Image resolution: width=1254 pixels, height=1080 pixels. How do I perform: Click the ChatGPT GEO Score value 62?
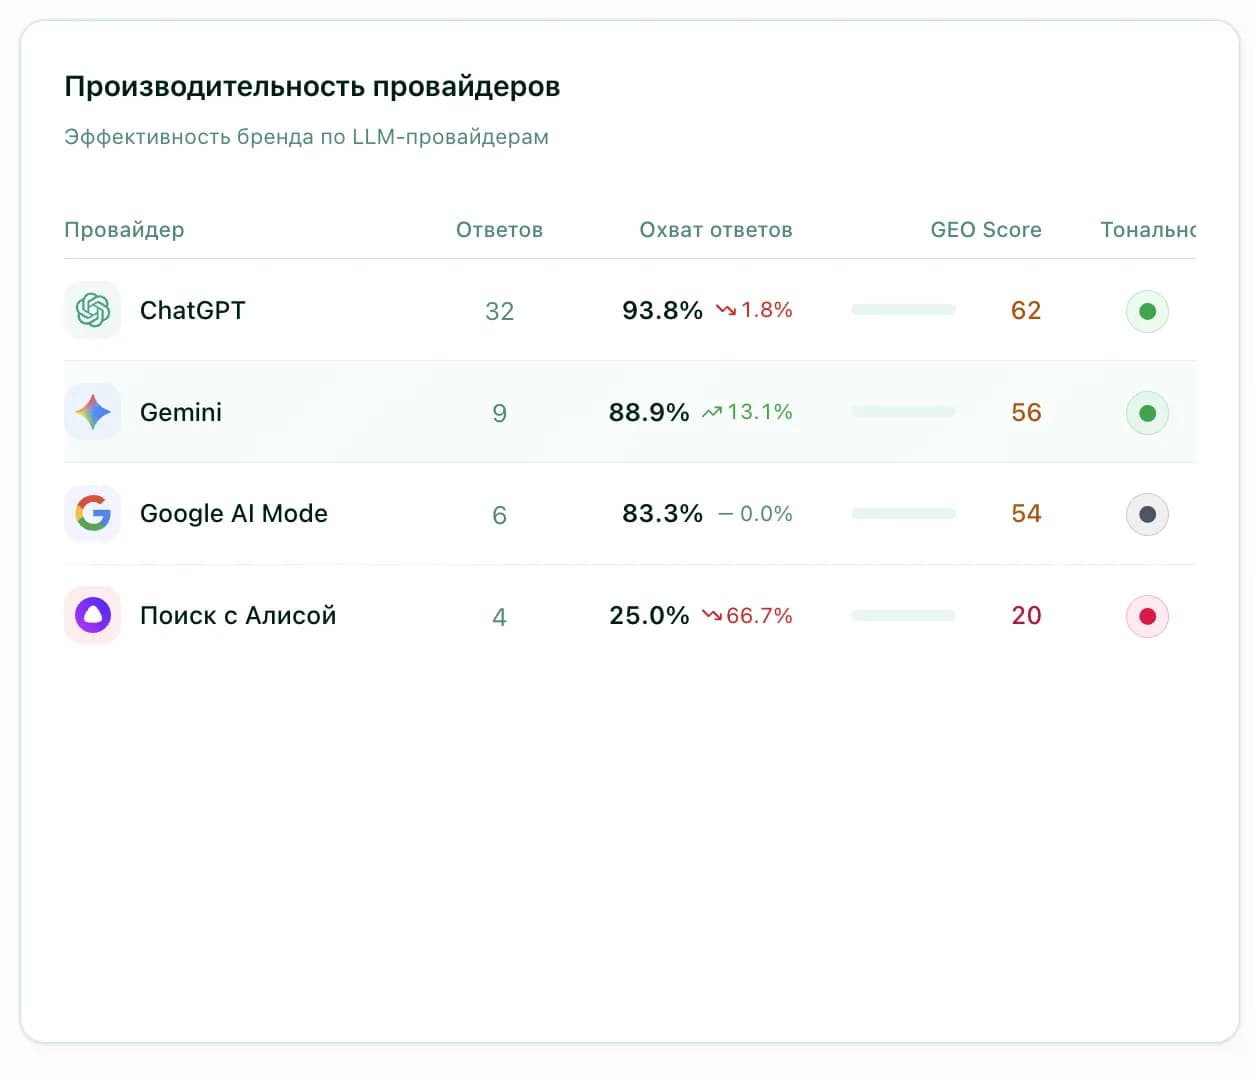click(x=1025, y=311)
